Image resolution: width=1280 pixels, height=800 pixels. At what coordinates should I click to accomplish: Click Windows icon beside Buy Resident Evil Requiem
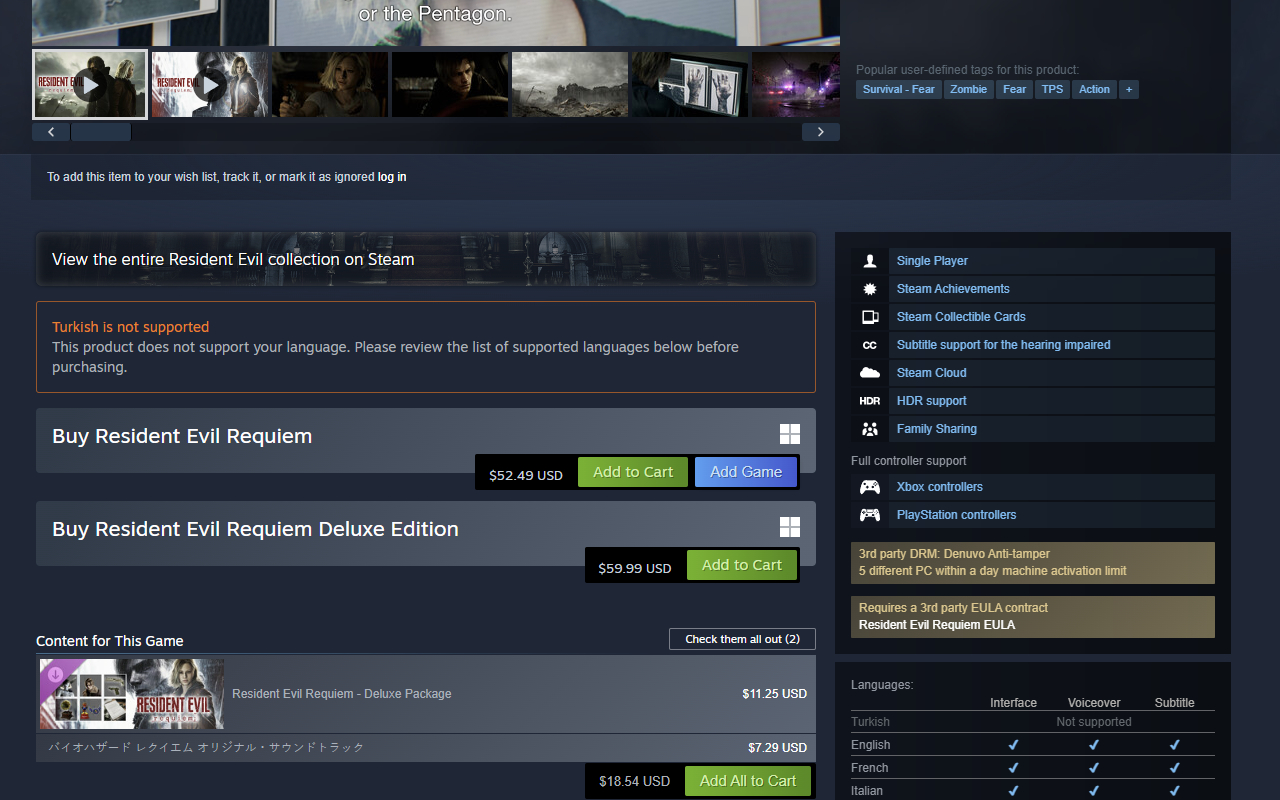[790, 434]
